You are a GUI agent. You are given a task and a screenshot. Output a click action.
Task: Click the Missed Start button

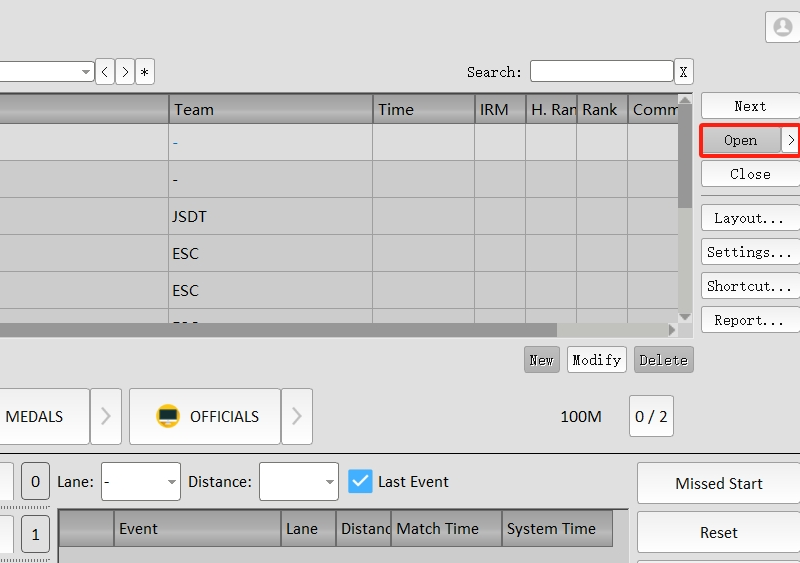pos(718,484)
